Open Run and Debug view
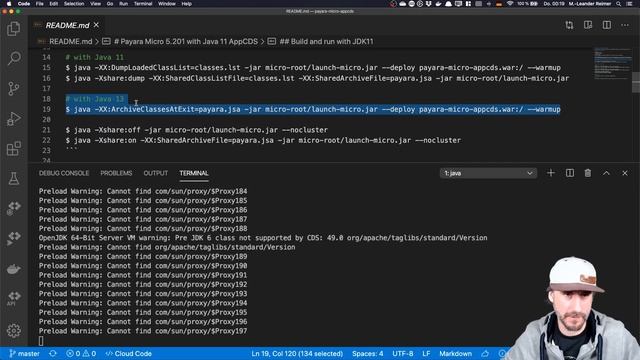 click(x=14, y=118)
